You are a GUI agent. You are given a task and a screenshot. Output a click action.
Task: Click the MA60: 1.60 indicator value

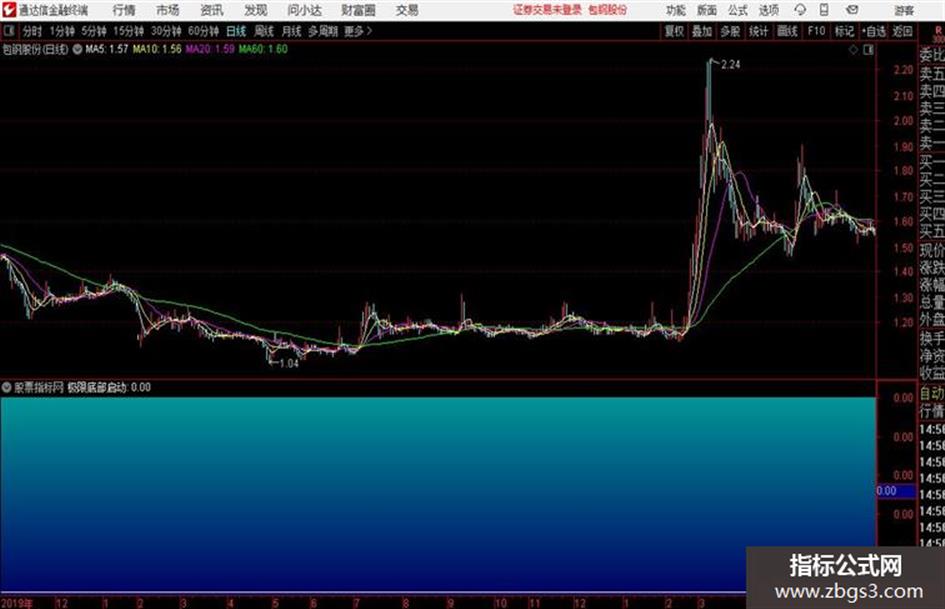tap(263, 49)
